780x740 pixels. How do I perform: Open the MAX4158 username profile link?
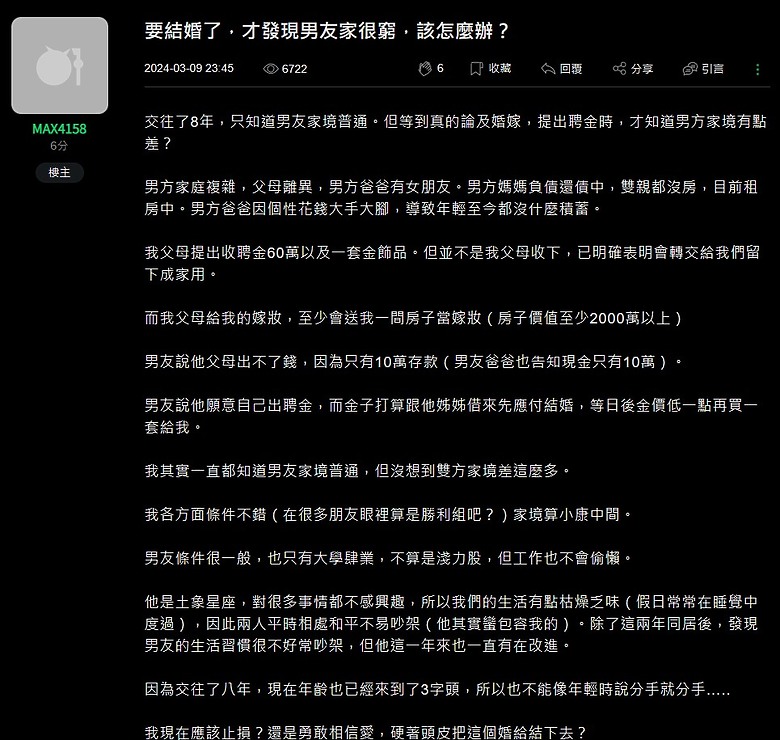tap(59, 129)
